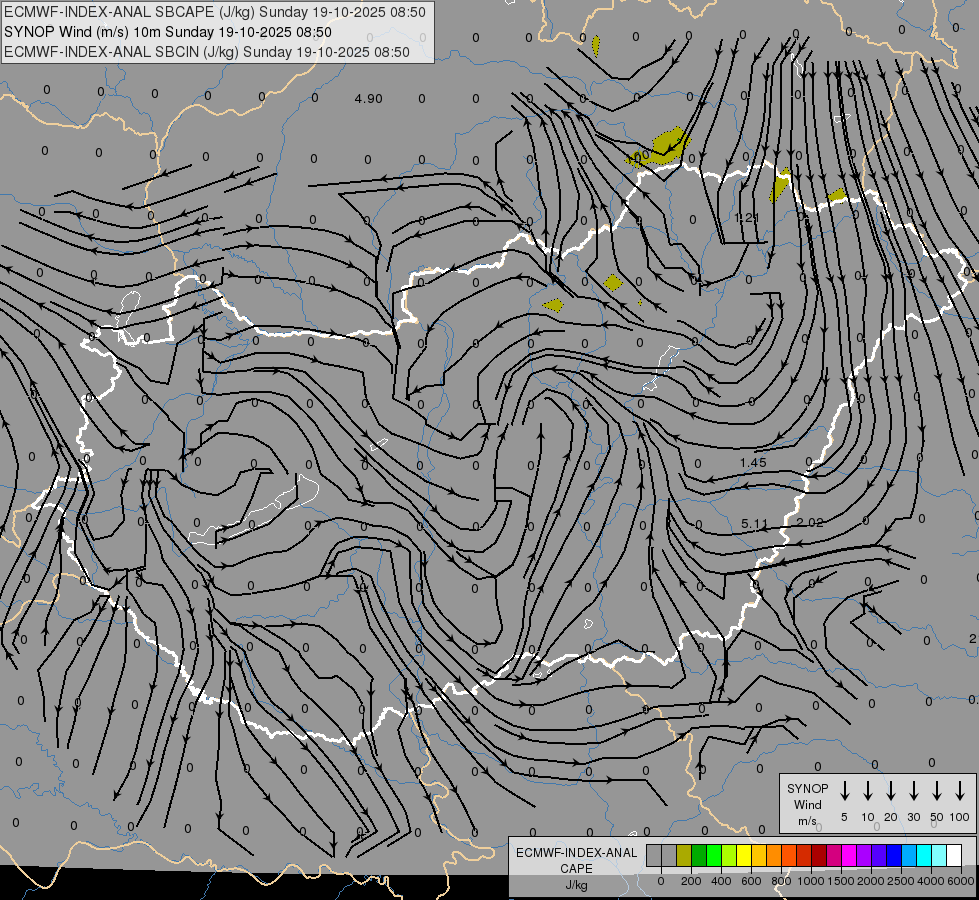The height and width of the screenshot is (900, 979).
Task: Click the 2.02 value on the map
Action: click(810, 522)
